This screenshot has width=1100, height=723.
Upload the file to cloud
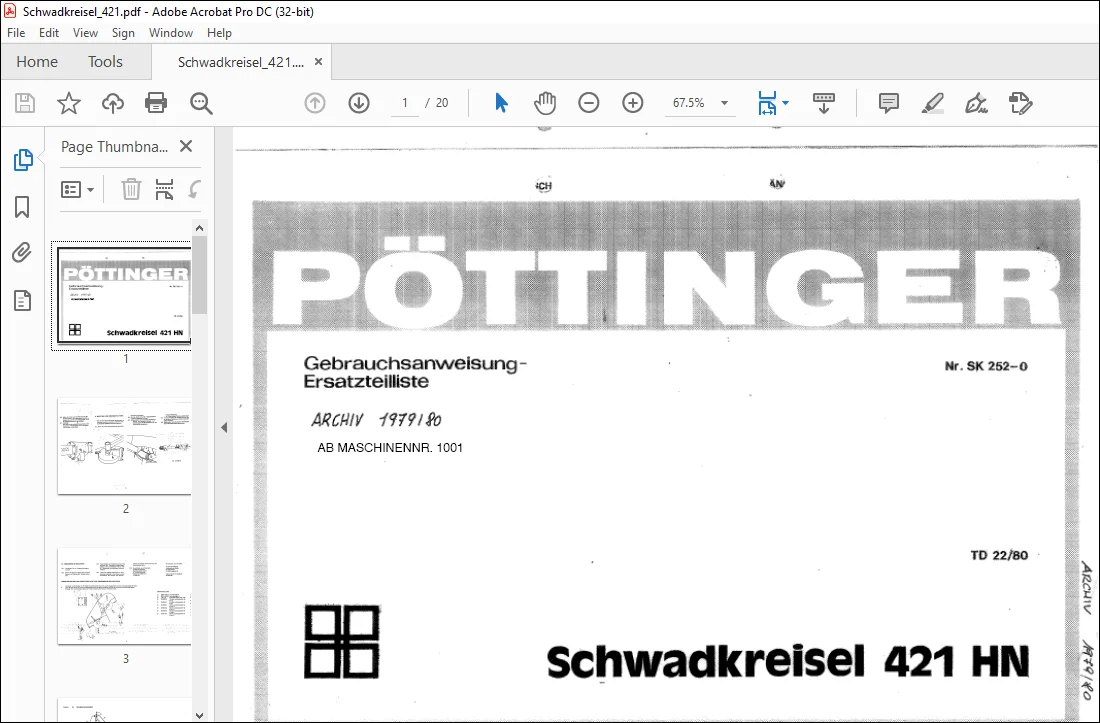[112, 103]
